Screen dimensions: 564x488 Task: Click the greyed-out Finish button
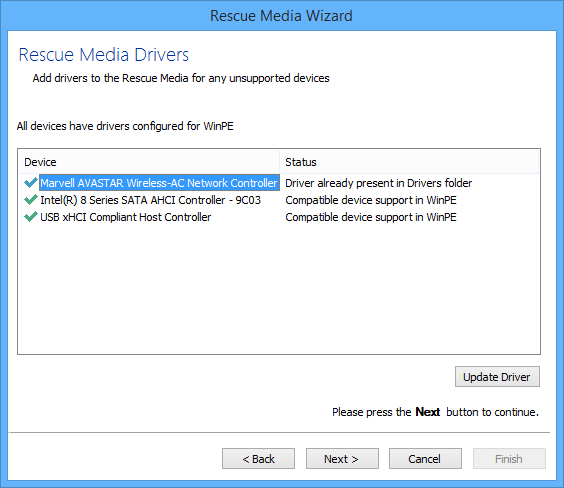click(509, 459)
